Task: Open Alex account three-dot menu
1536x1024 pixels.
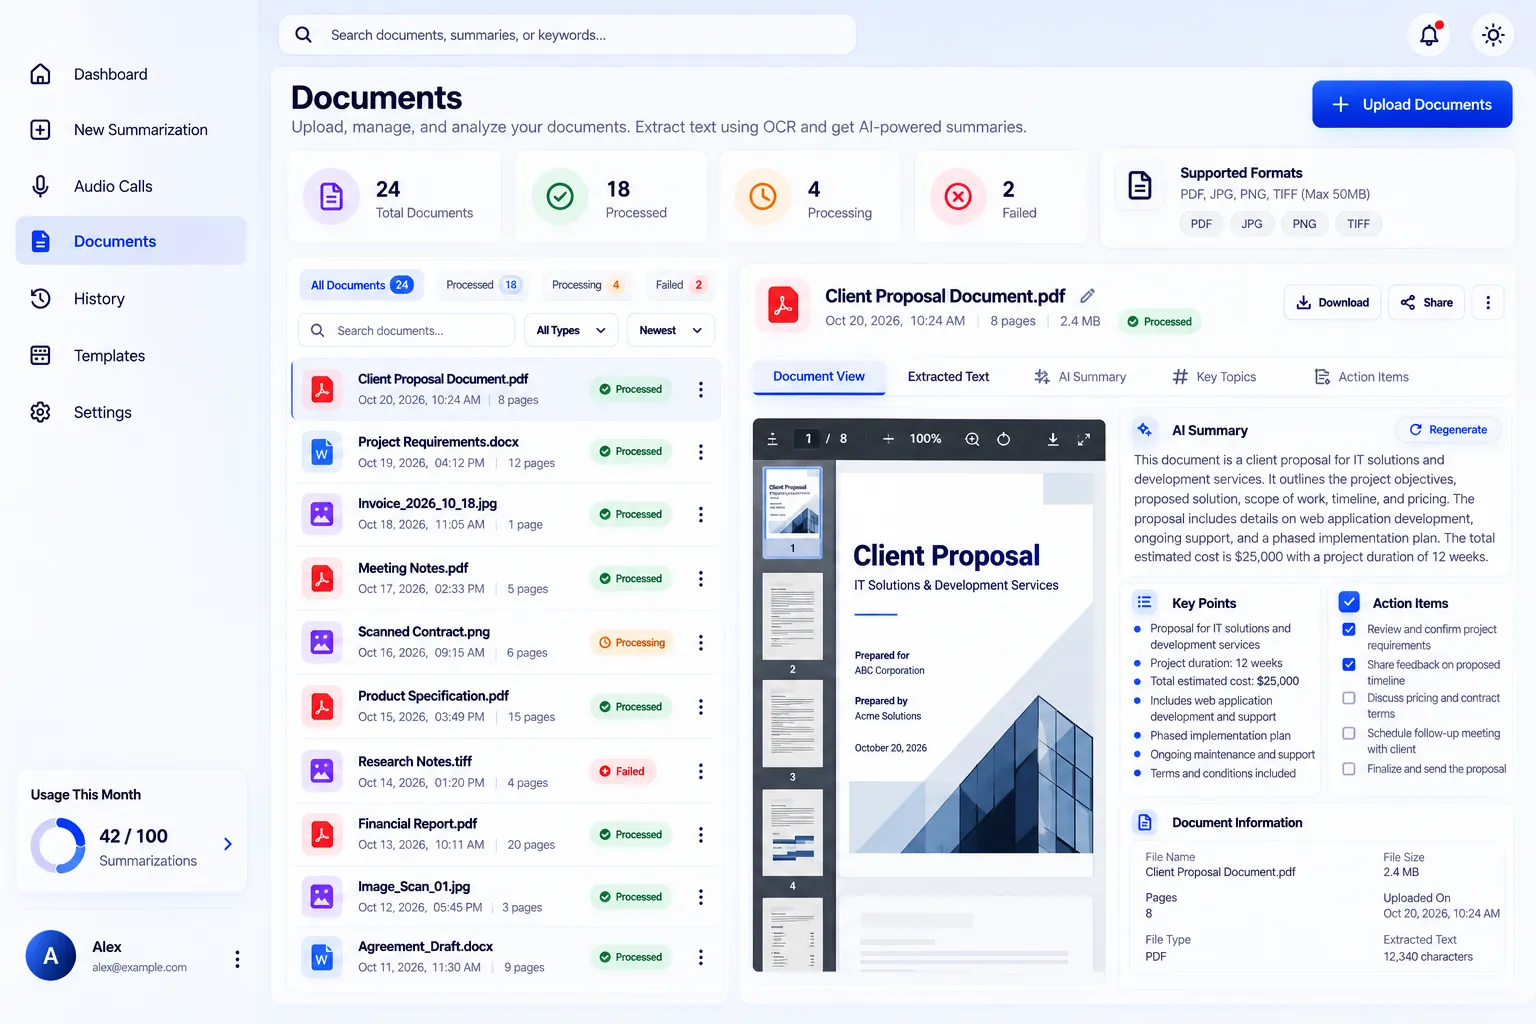Action: pos(237,959)
